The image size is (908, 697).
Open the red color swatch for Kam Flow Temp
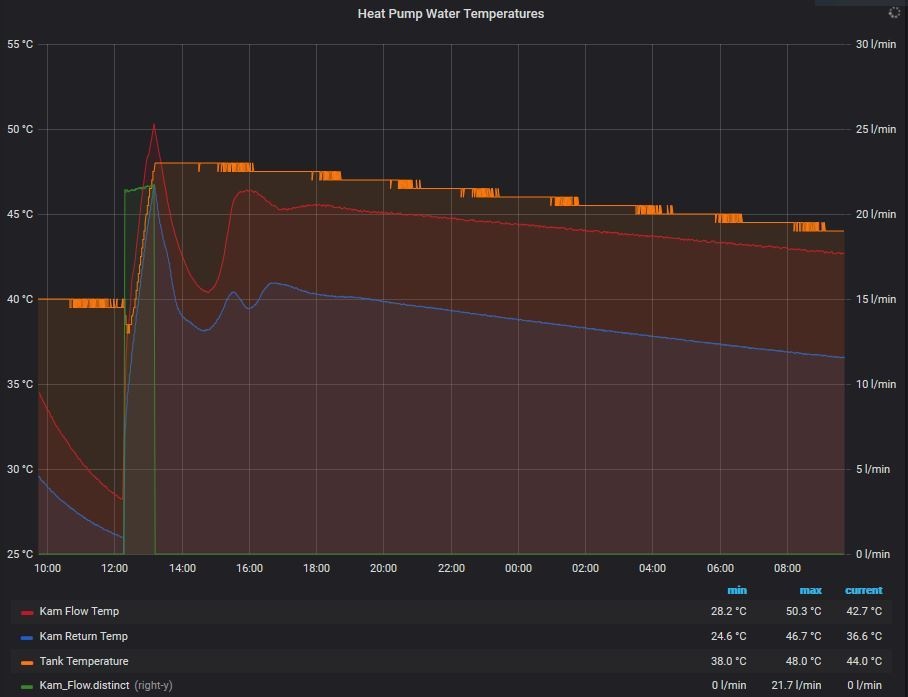click(x=27, y=612)
